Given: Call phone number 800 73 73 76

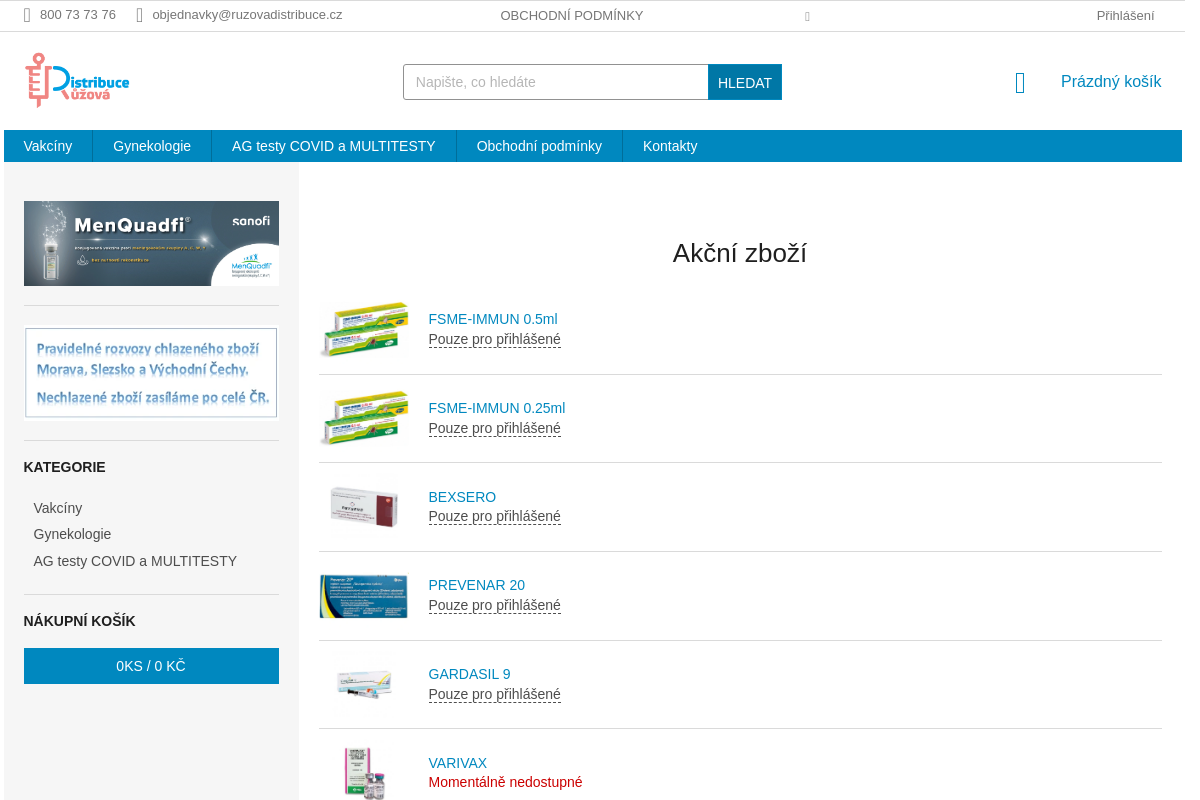Looking at the screenshot, I should pos(78,15).
